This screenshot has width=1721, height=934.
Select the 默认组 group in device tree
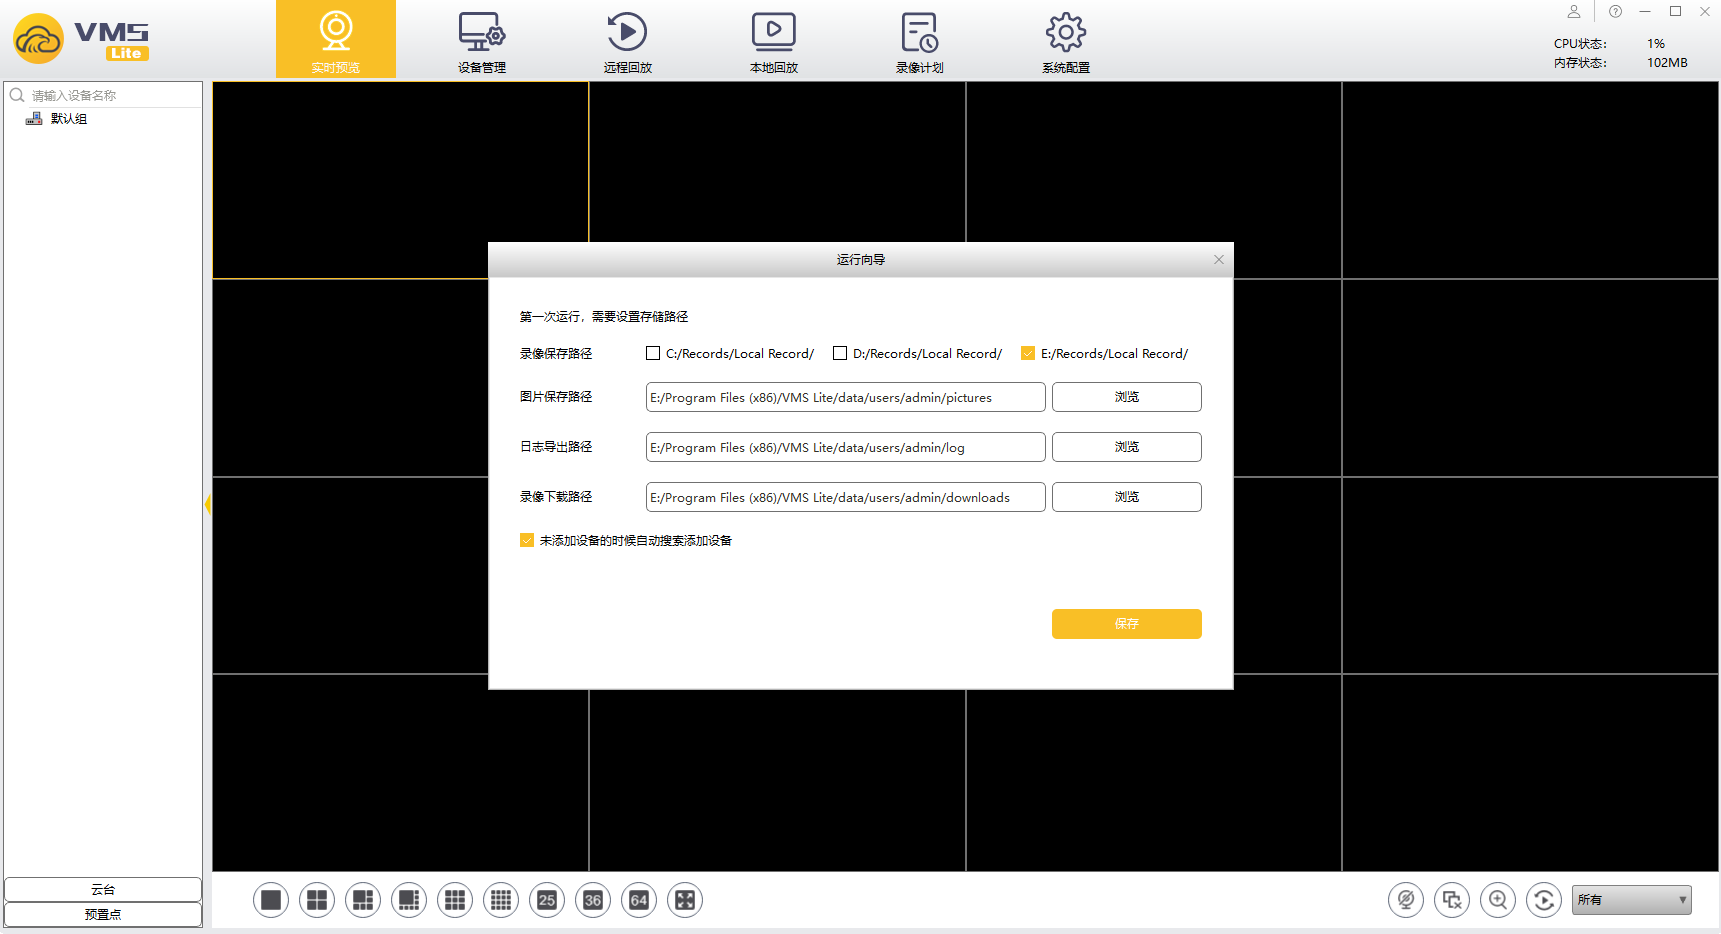(x=69, y=118)
